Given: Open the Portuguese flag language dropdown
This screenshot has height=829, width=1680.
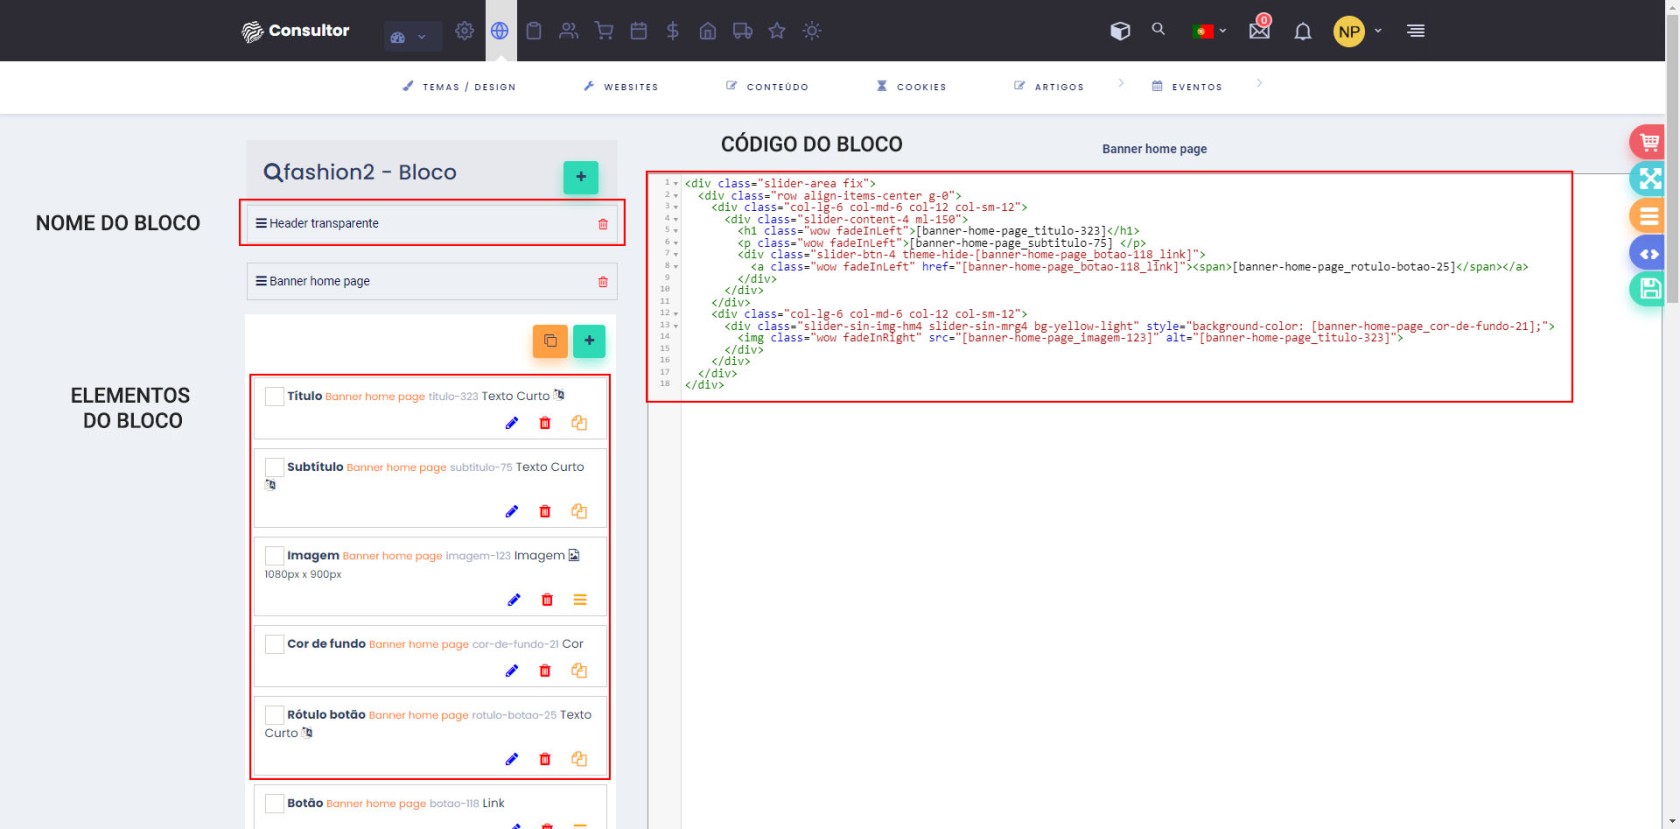Looking at the screenshot, I should (x=1210, y=31).
